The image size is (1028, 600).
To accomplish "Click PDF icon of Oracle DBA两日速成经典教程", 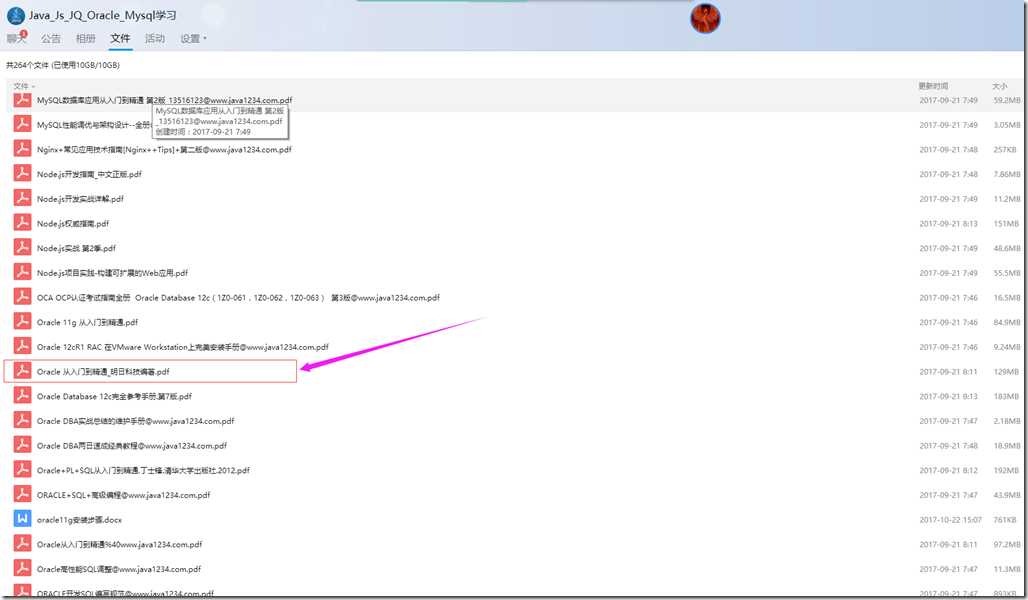I will 22,445.
